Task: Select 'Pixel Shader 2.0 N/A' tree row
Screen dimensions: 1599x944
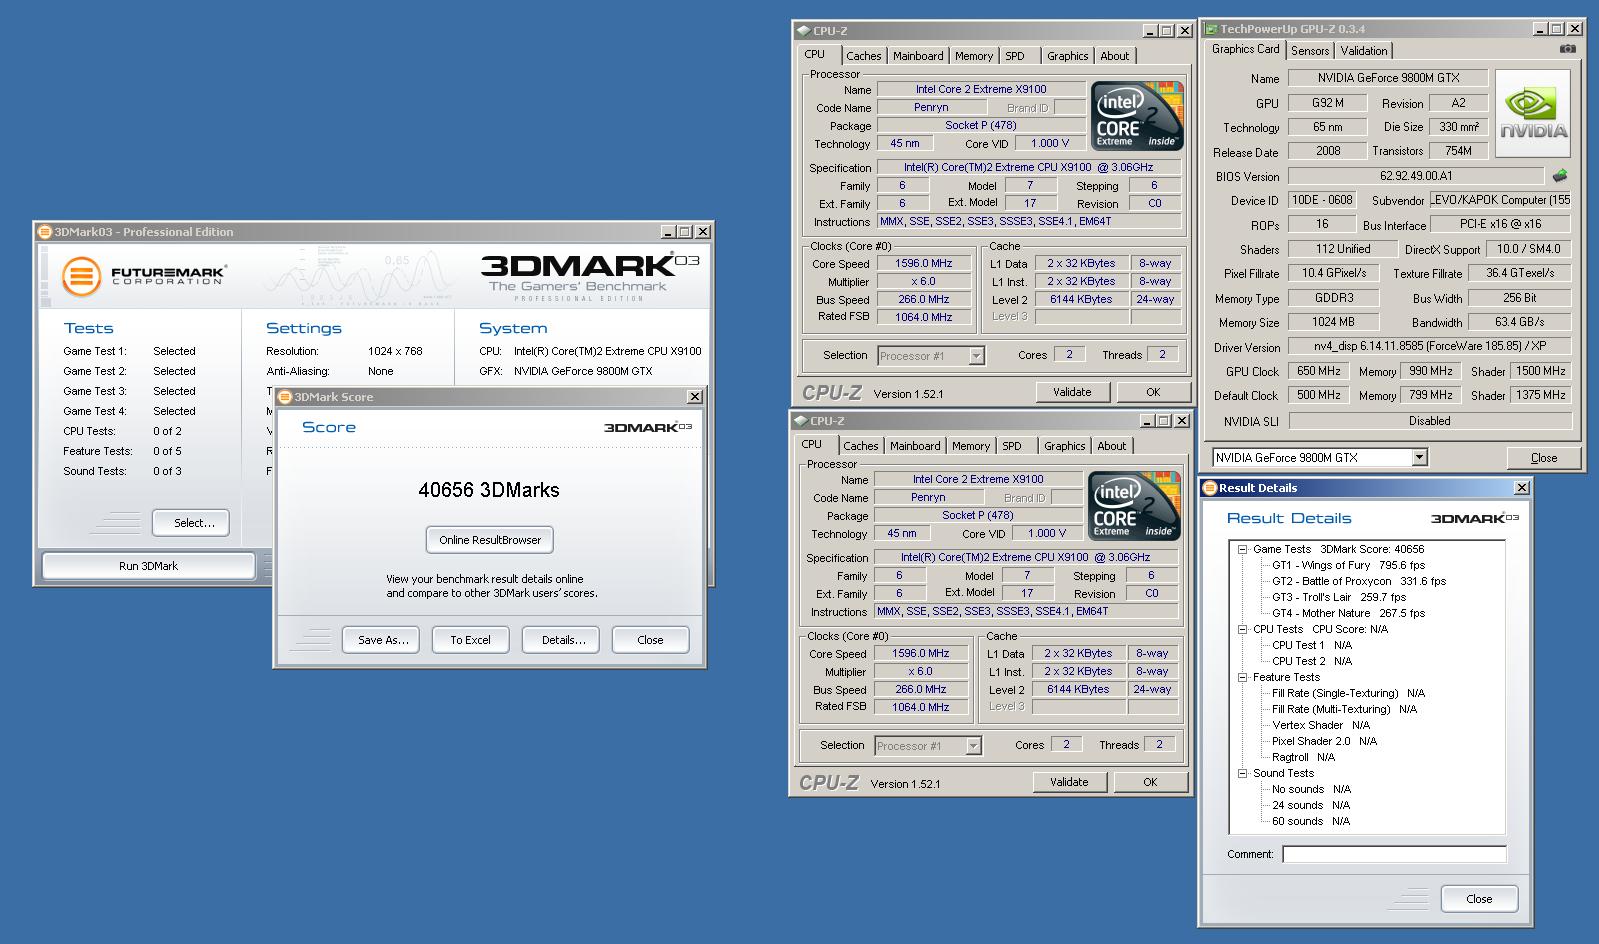Action: (1324, 741)
